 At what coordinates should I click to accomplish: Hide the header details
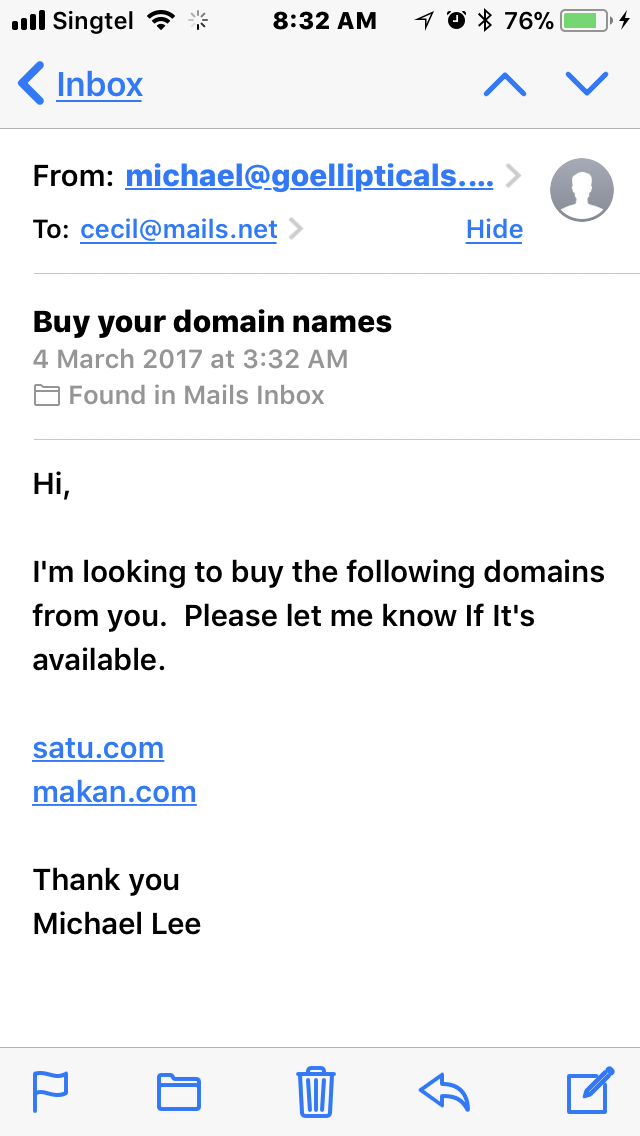click(x=494, y=230)
